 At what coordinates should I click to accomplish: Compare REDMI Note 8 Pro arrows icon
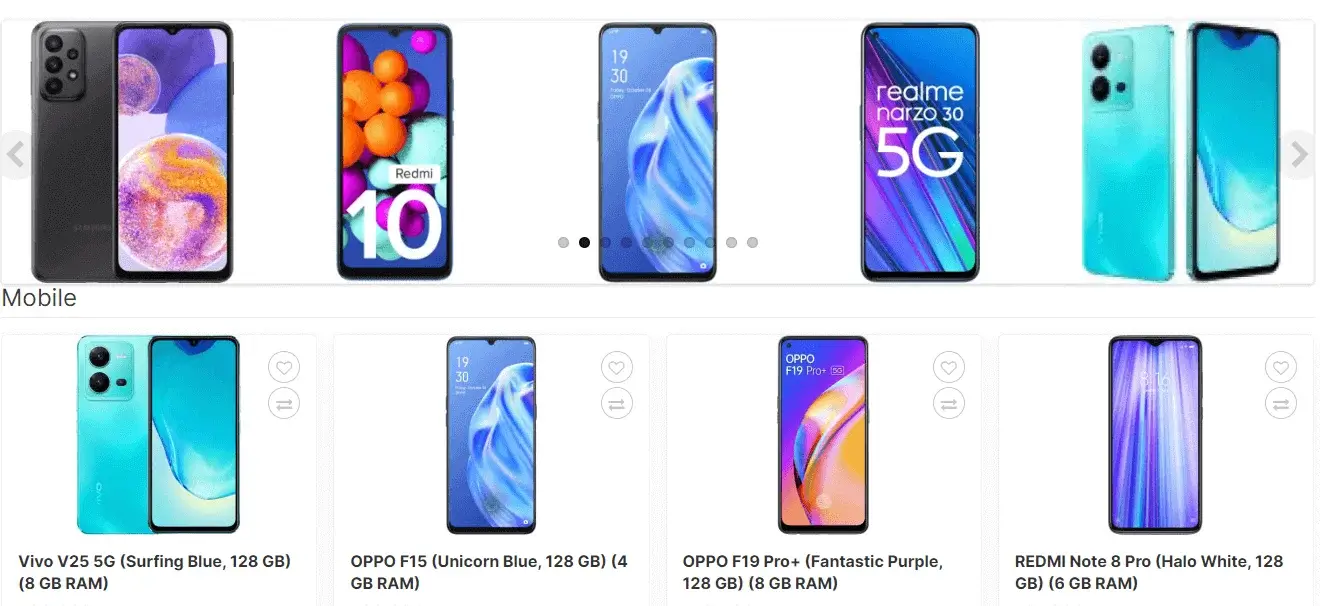tap(1281, 403)
